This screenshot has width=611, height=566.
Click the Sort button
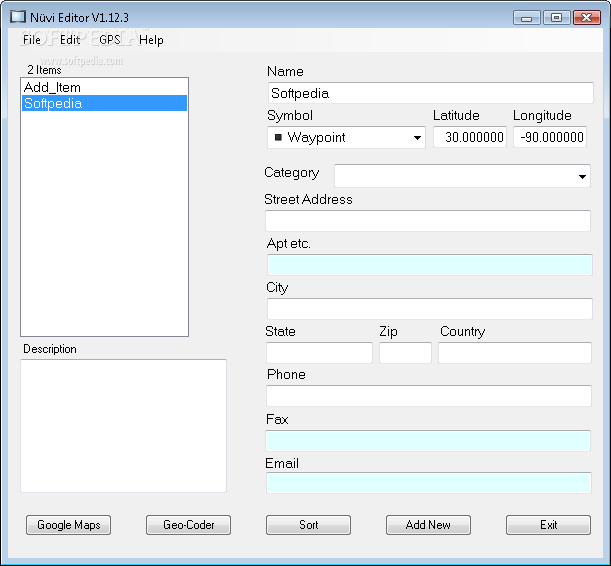point(309,525)
